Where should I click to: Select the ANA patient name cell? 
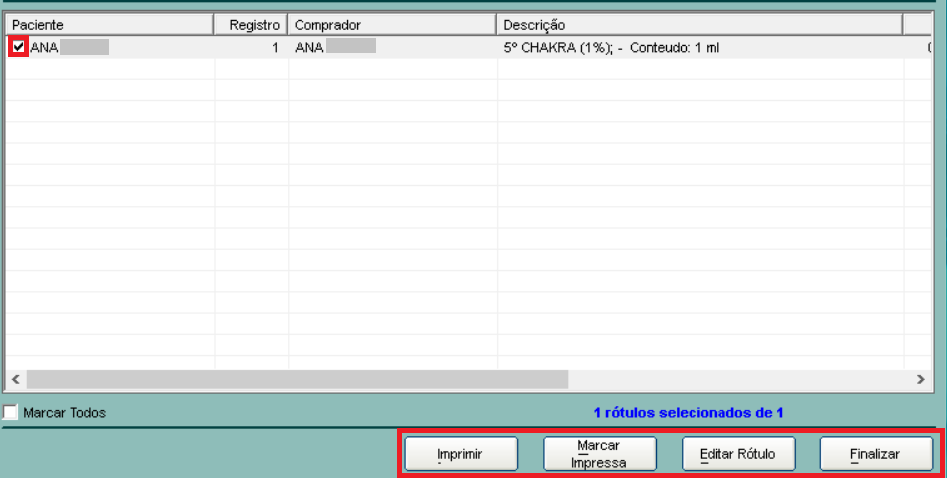coord(70,47)
